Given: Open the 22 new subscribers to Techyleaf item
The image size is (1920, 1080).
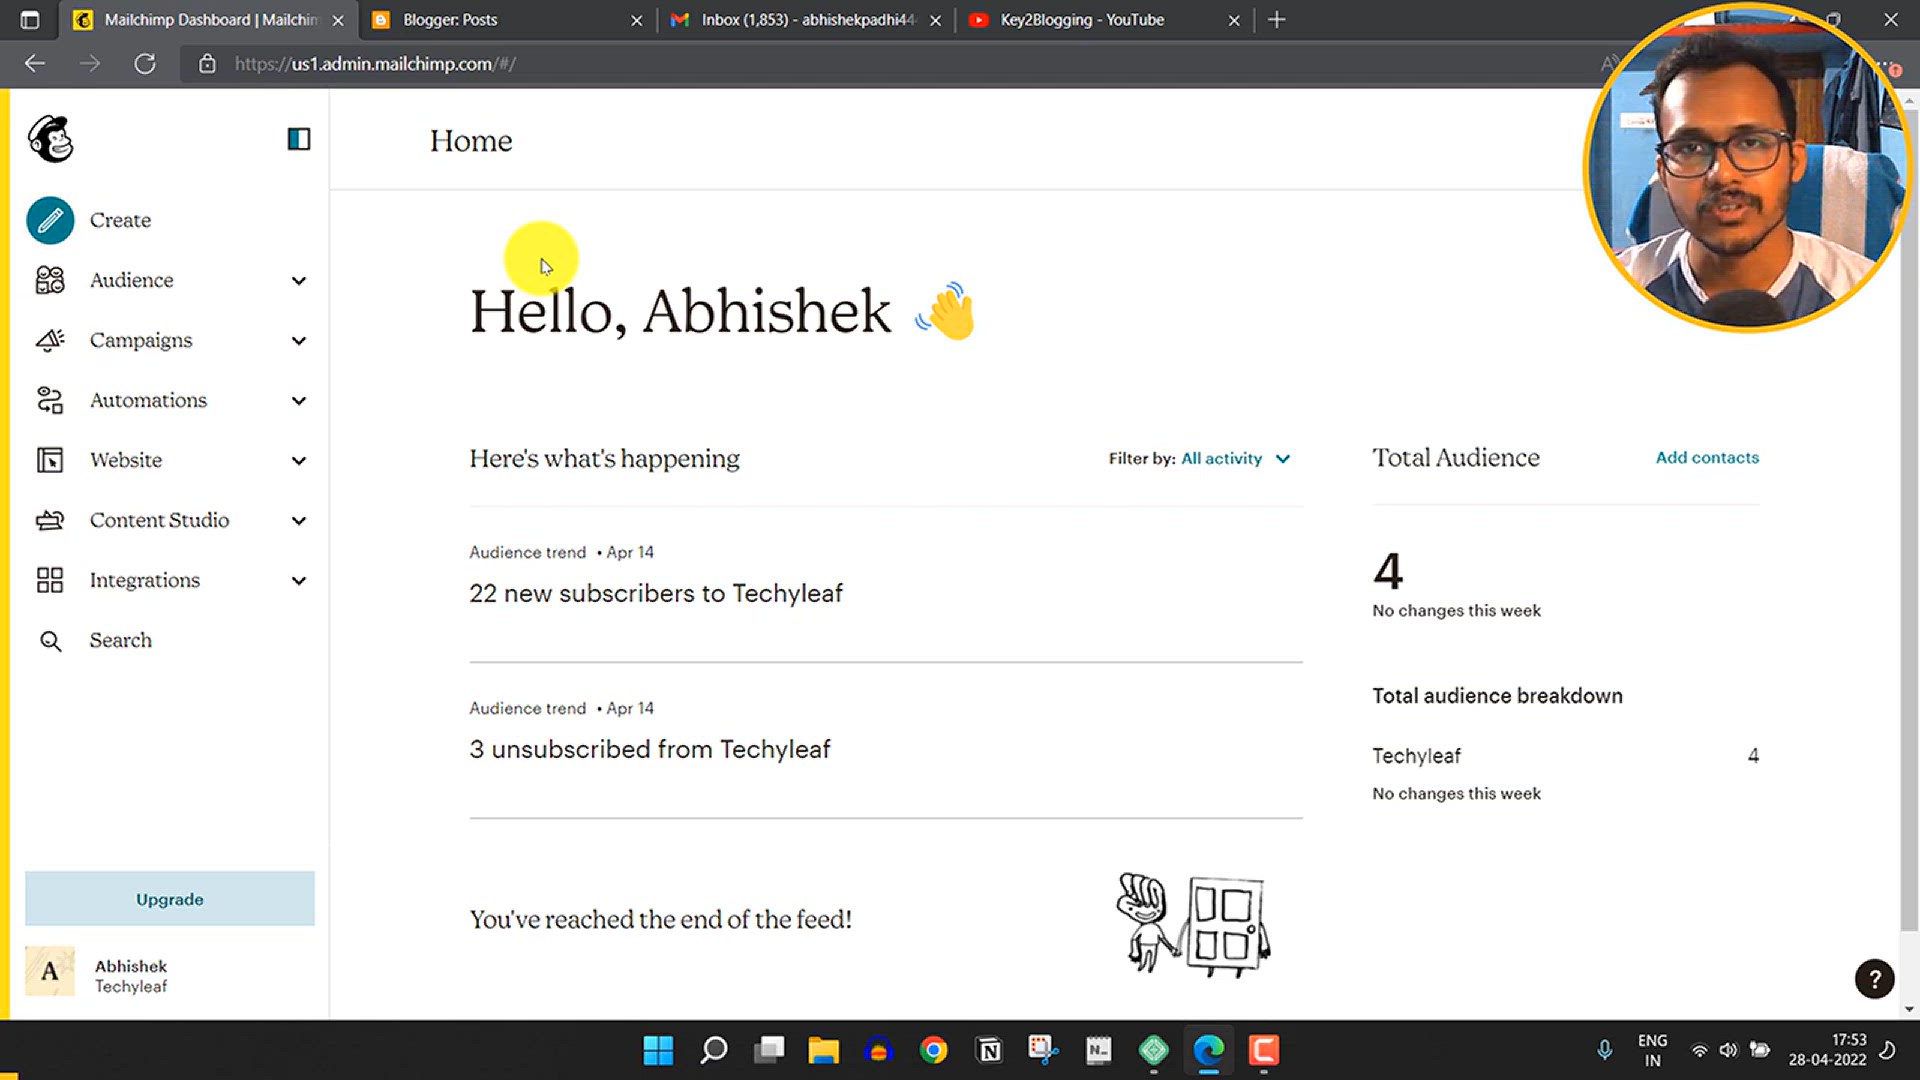Looking at the screenshot, I should click(656, 594).
